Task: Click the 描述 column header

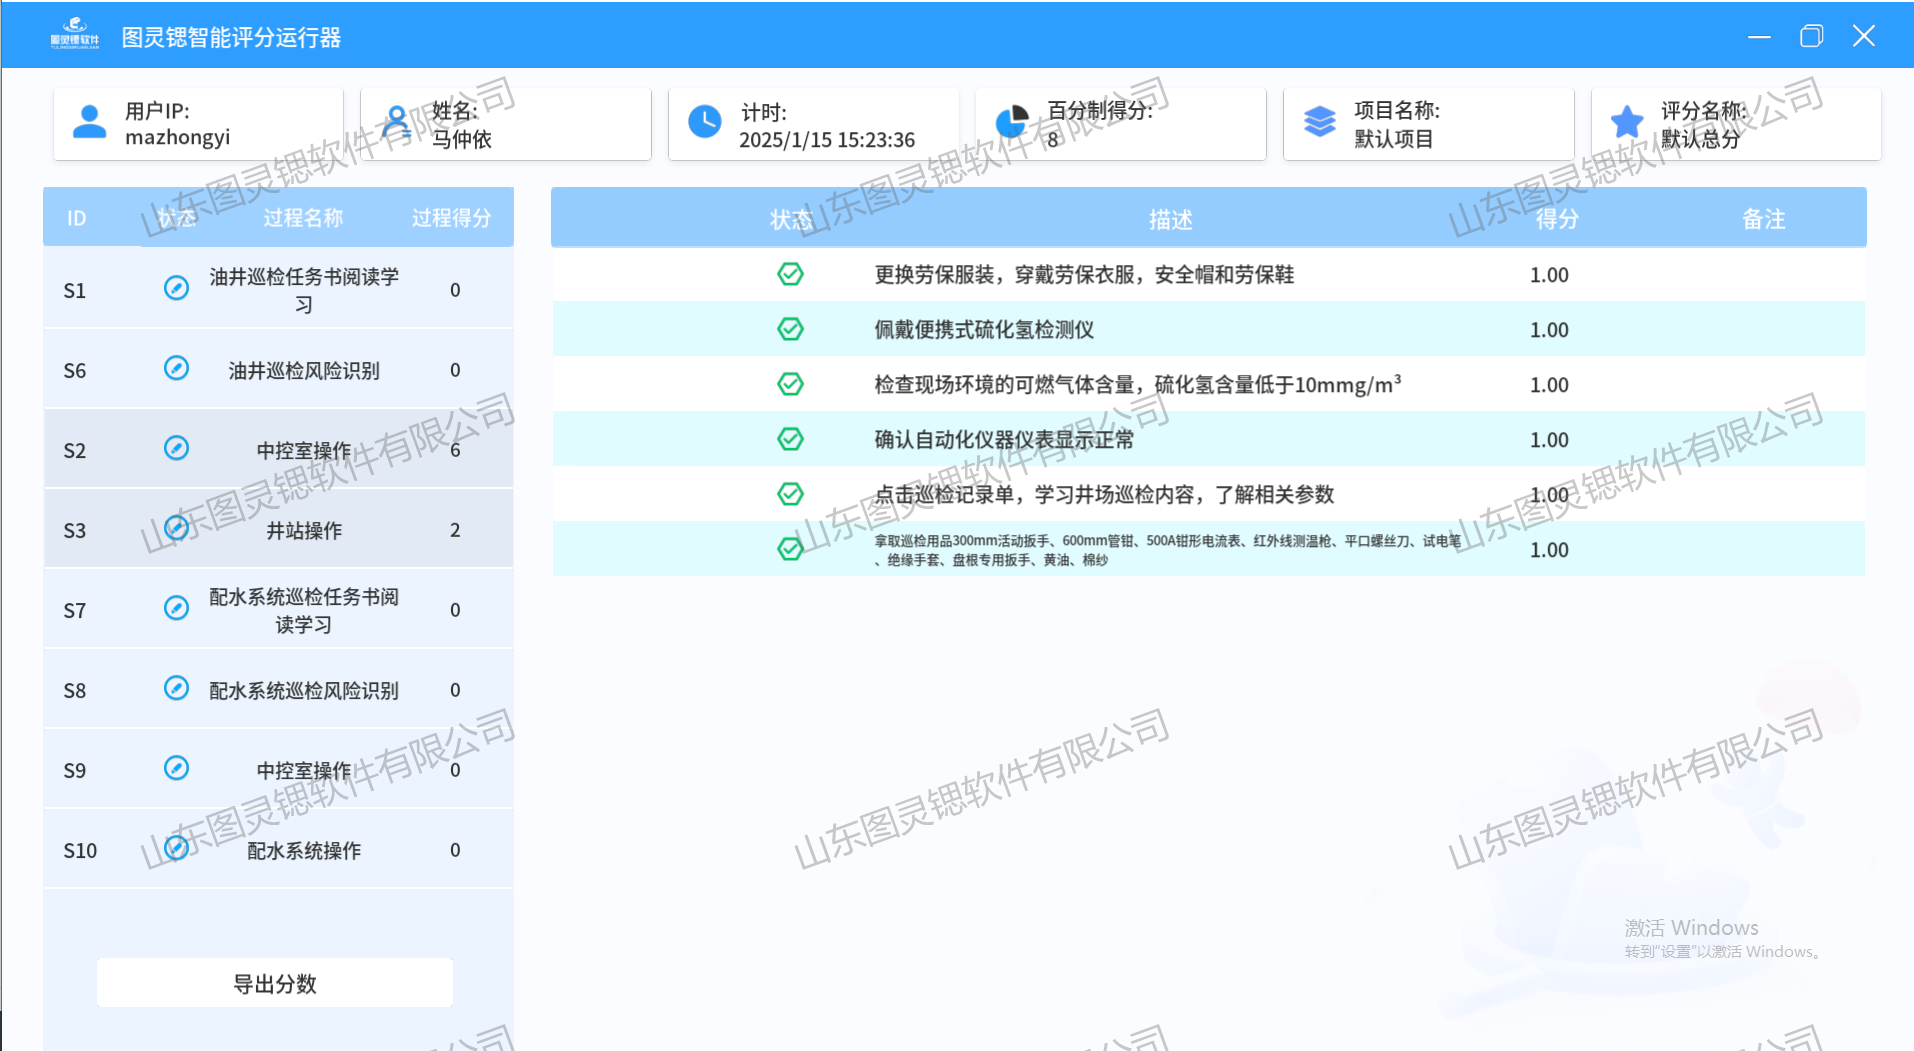Action: [x=1170, y=219]
